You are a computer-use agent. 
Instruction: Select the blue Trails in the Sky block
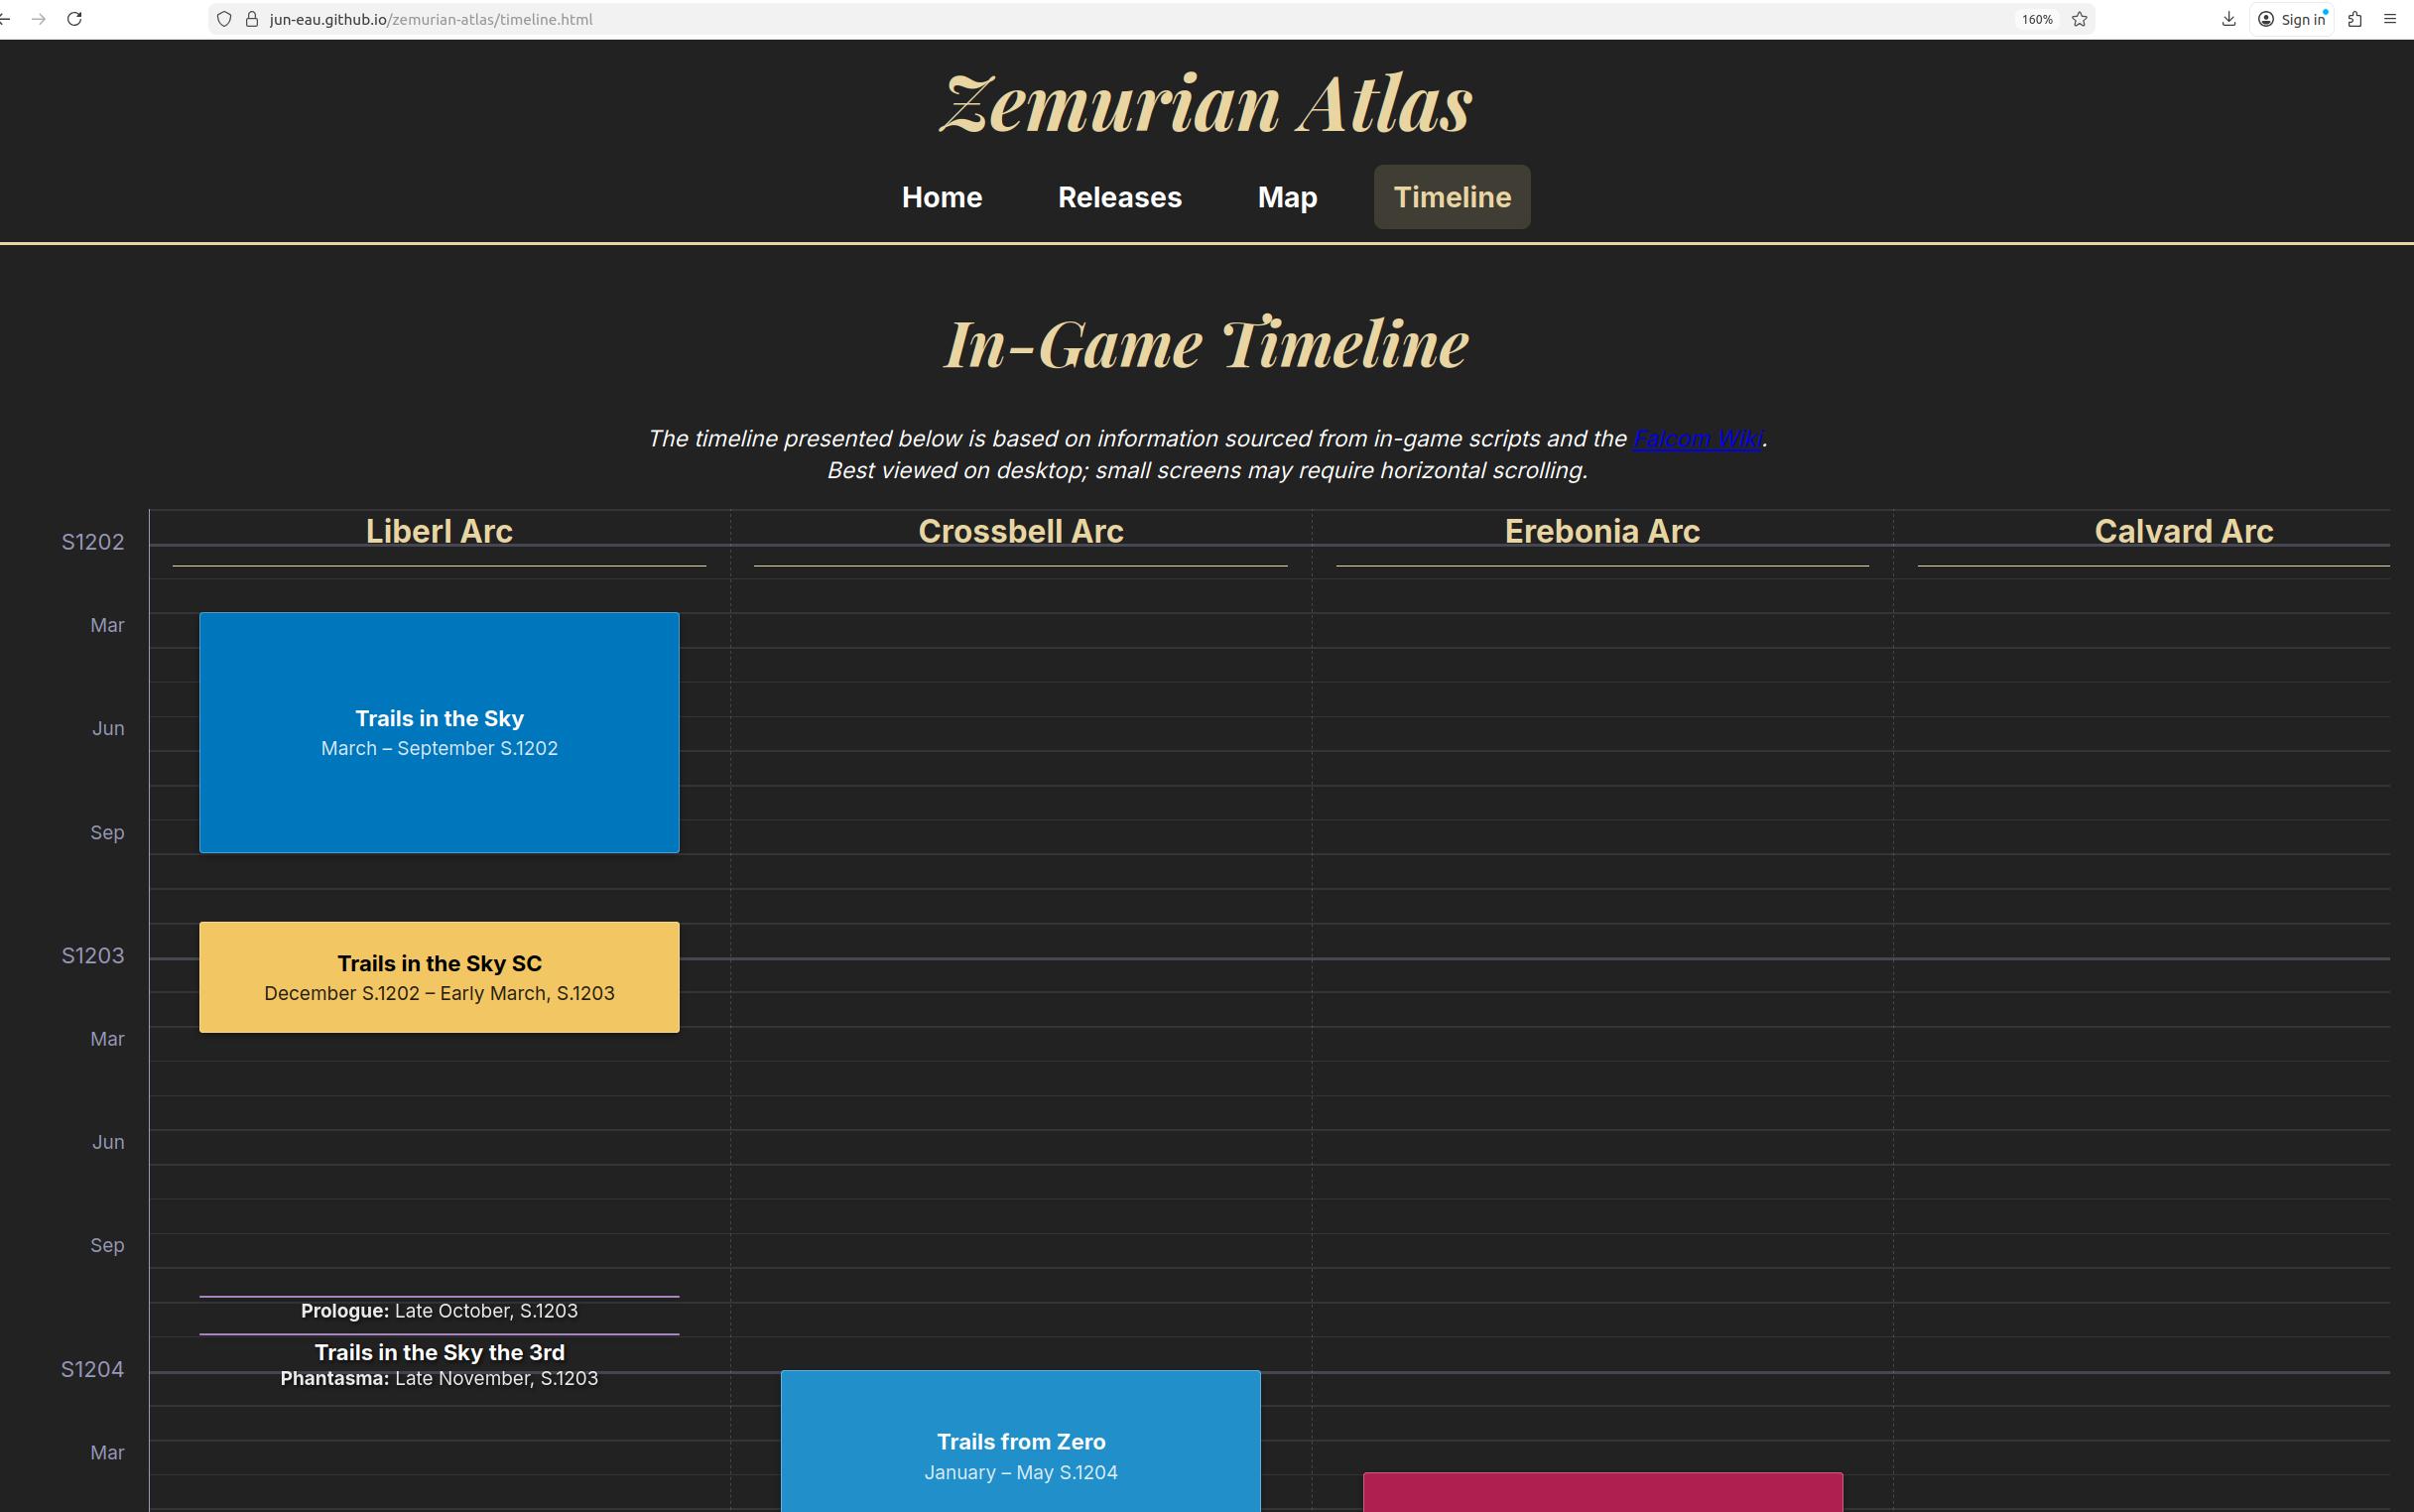(439, 732)
